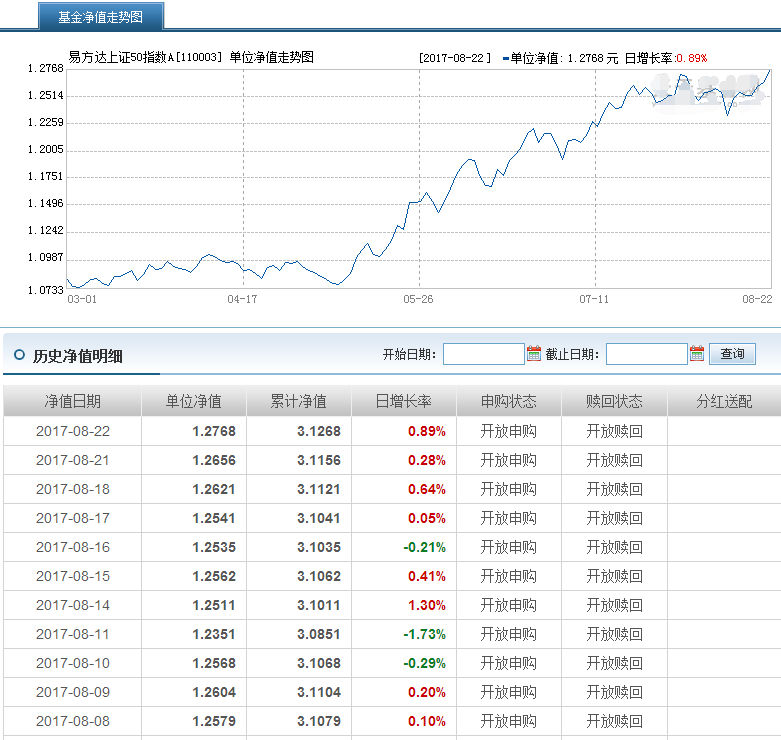Select the date cell 2017-08-08

tap(73, 721)
